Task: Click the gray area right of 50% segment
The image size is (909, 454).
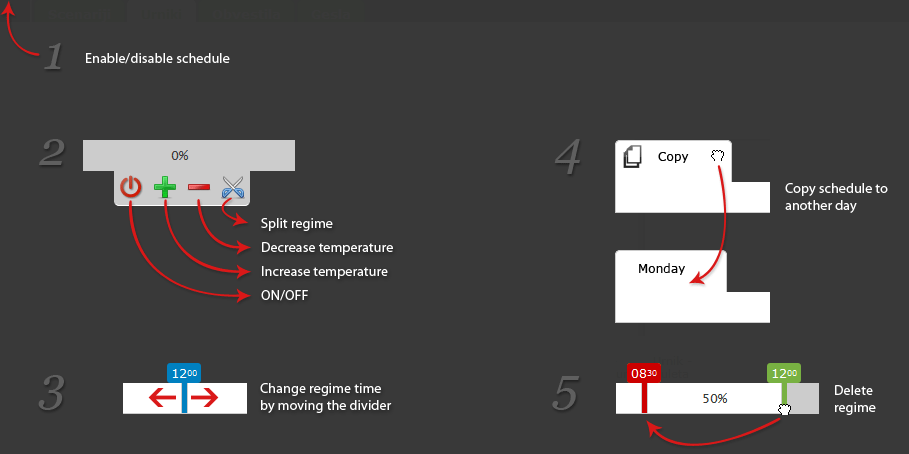Action: [803, 398]
